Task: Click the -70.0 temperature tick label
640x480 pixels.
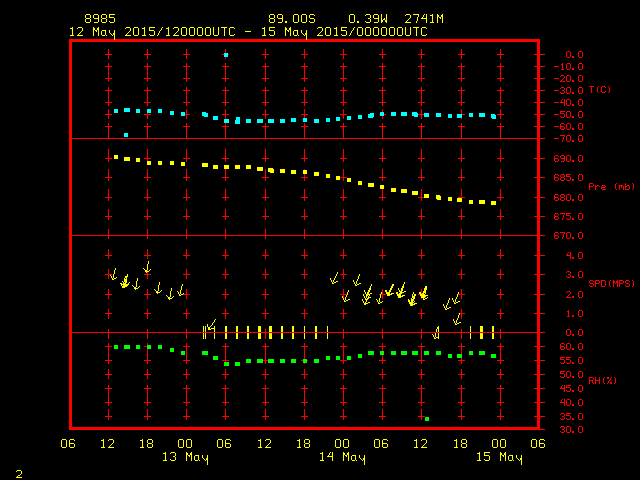Action: pyautogui.click(x=569, y=139)
